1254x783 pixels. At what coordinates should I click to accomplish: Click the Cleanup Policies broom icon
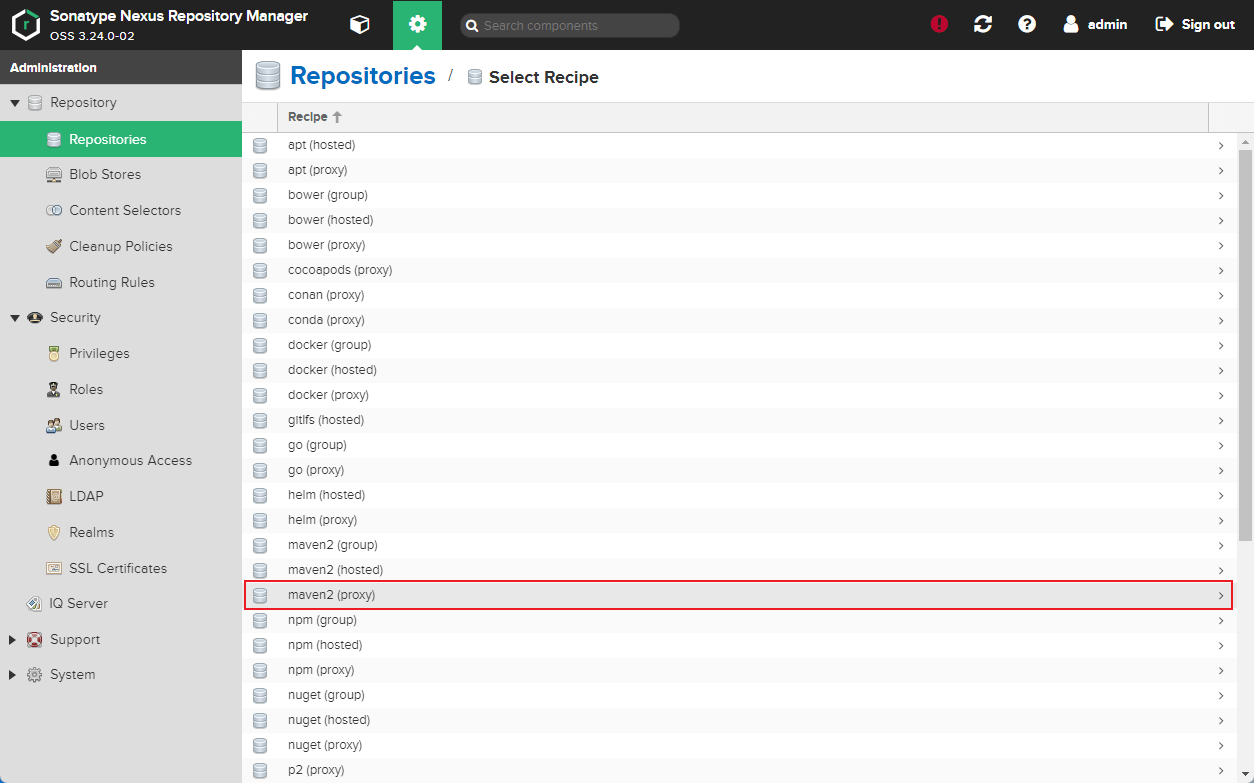click(x=54, y=246)
